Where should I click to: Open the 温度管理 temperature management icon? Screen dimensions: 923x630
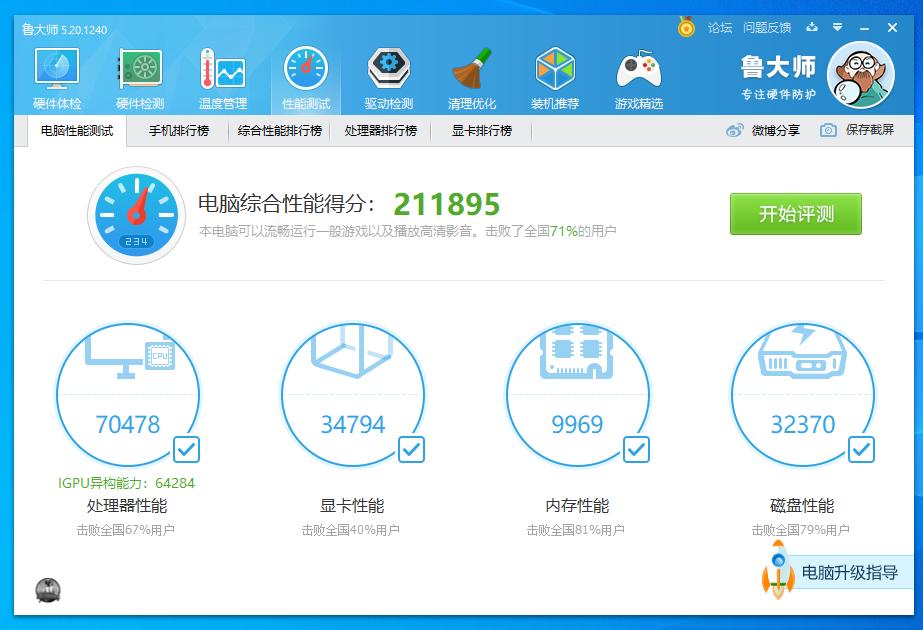click(x=223, y=79)
